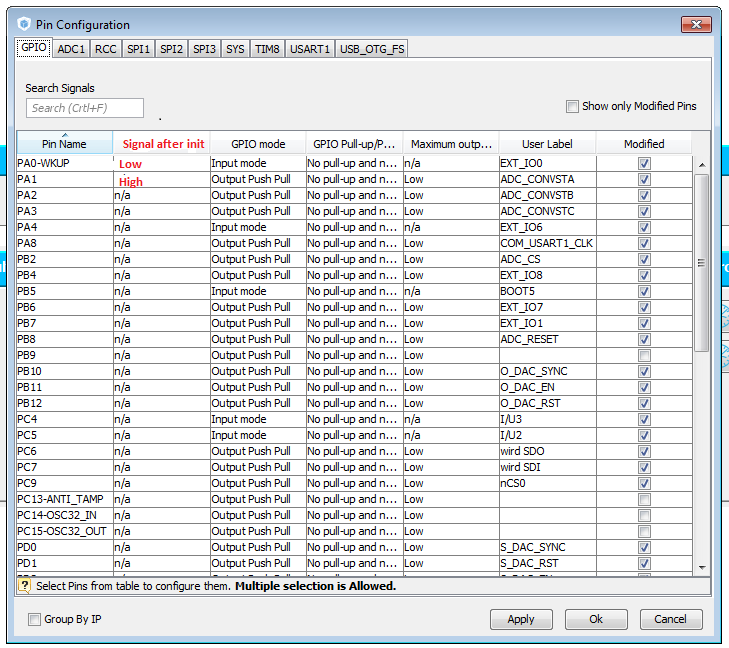
Task: Click Input mode cell for PA4
Action: (x=258, y=227)
